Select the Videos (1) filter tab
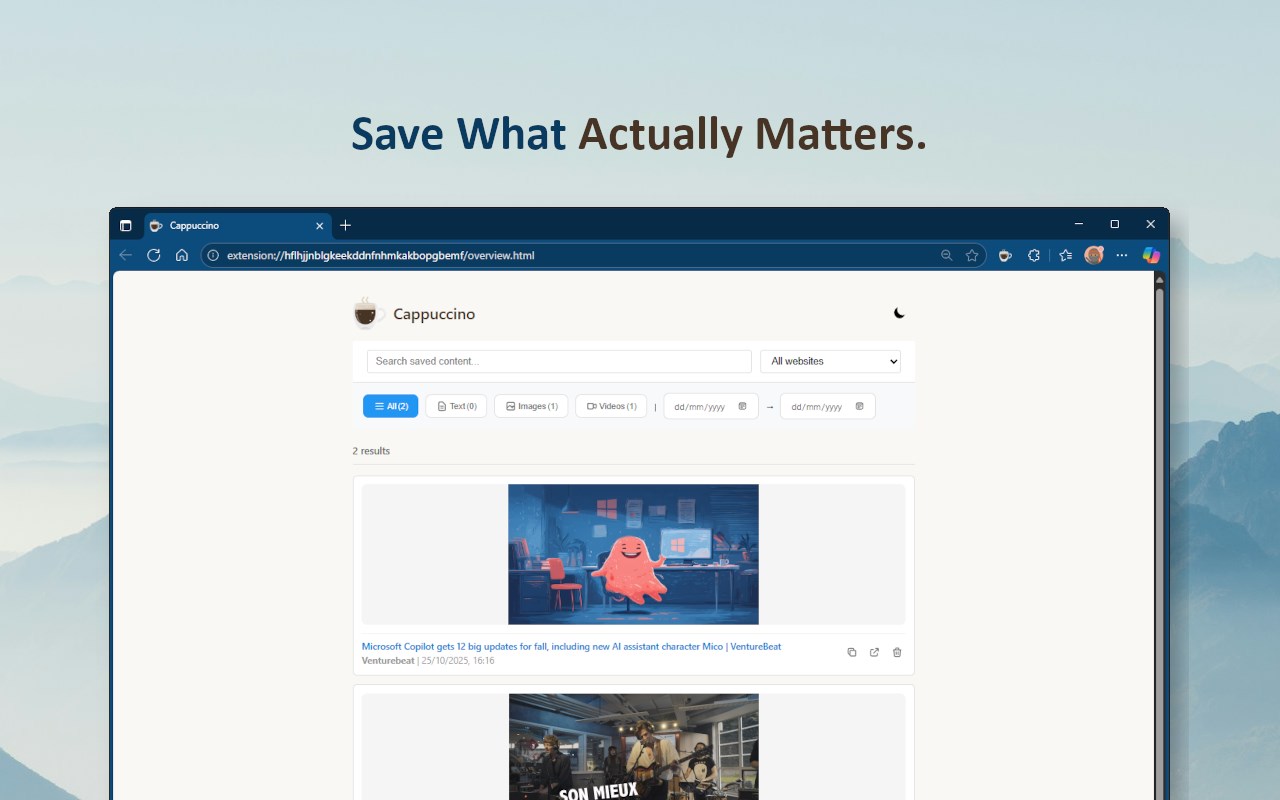 point(611,406)
